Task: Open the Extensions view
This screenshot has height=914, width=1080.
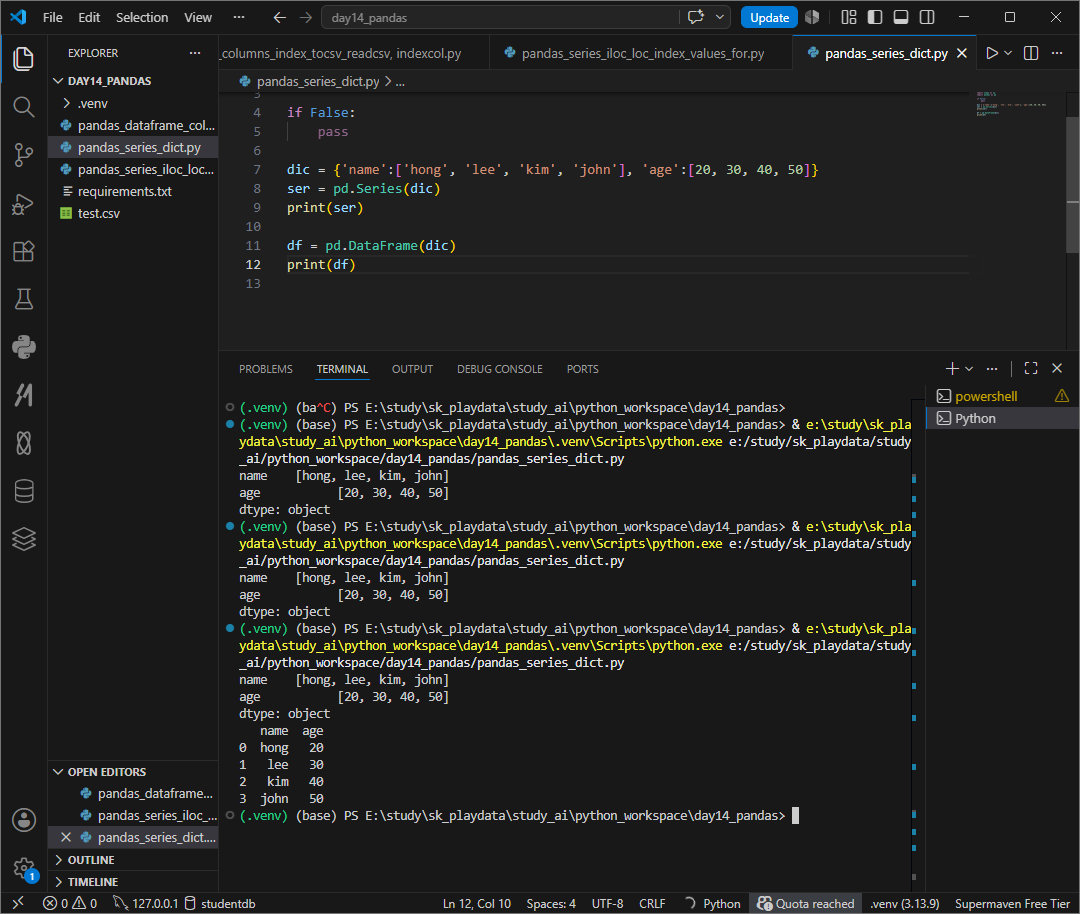Action: click(23, 251)
